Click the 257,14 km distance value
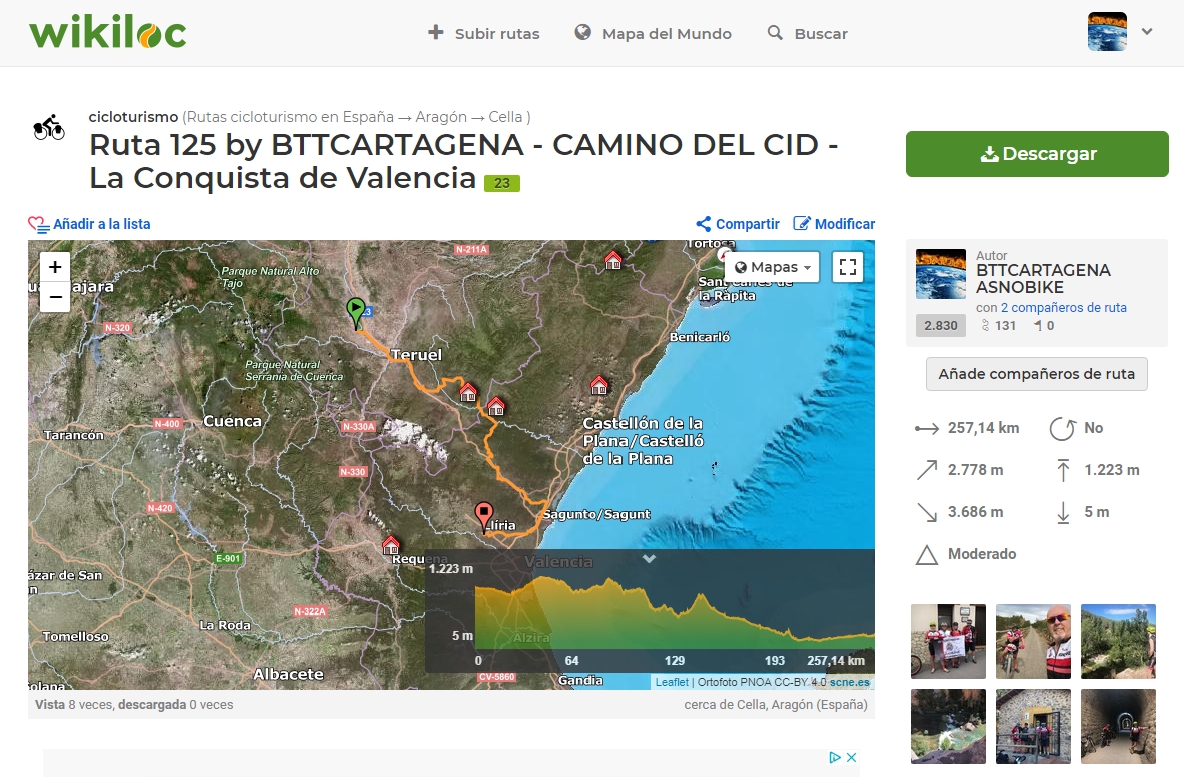1184x777 pixels. click(x=984, y=428)
